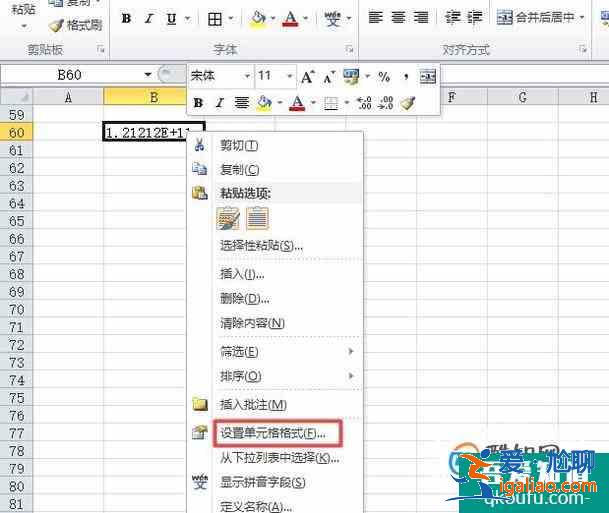The image size is (609, 513).
Task: Open mini toolbar font size 11 dropdown
Action: (289, 76)
